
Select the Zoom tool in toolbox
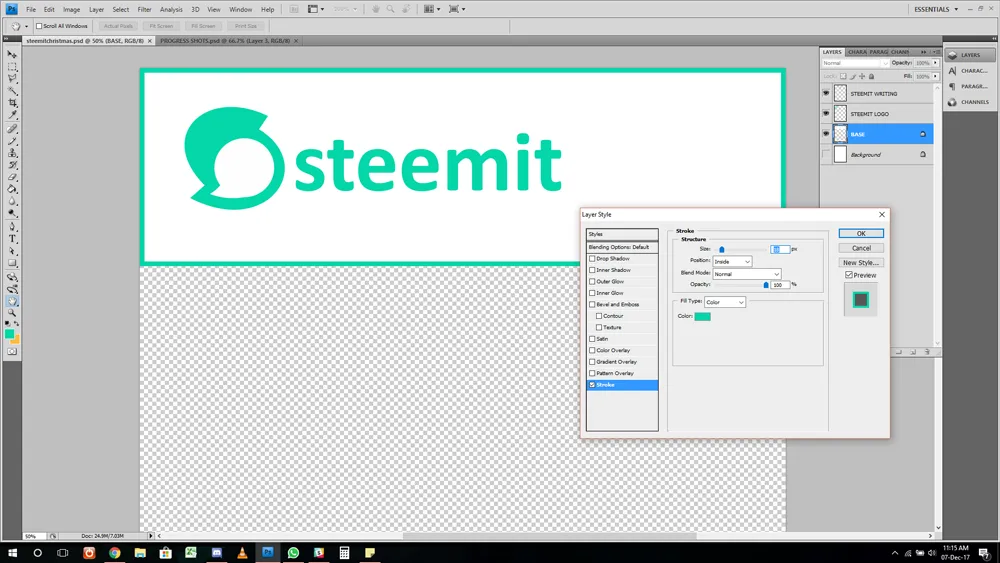click(12, 314)
